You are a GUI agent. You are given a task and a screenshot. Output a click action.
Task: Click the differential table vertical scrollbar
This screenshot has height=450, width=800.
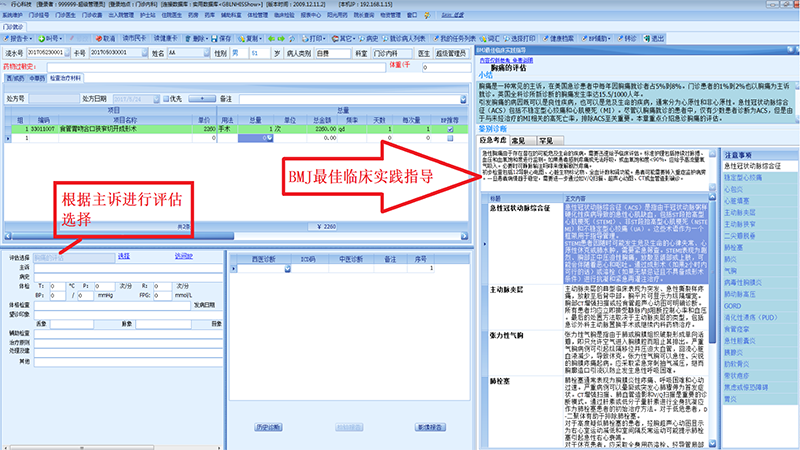pos(712,320)
